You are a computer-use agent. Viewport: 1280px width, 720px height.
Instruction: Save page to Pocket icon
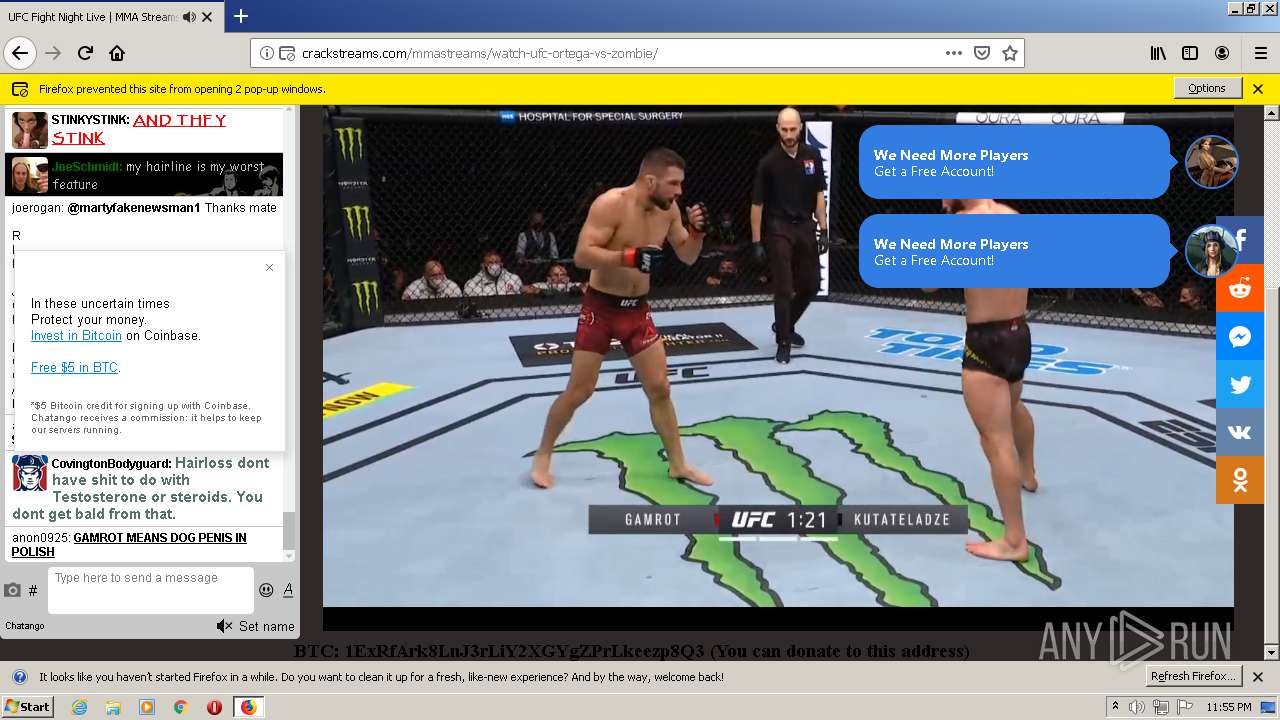click(982, 53)
